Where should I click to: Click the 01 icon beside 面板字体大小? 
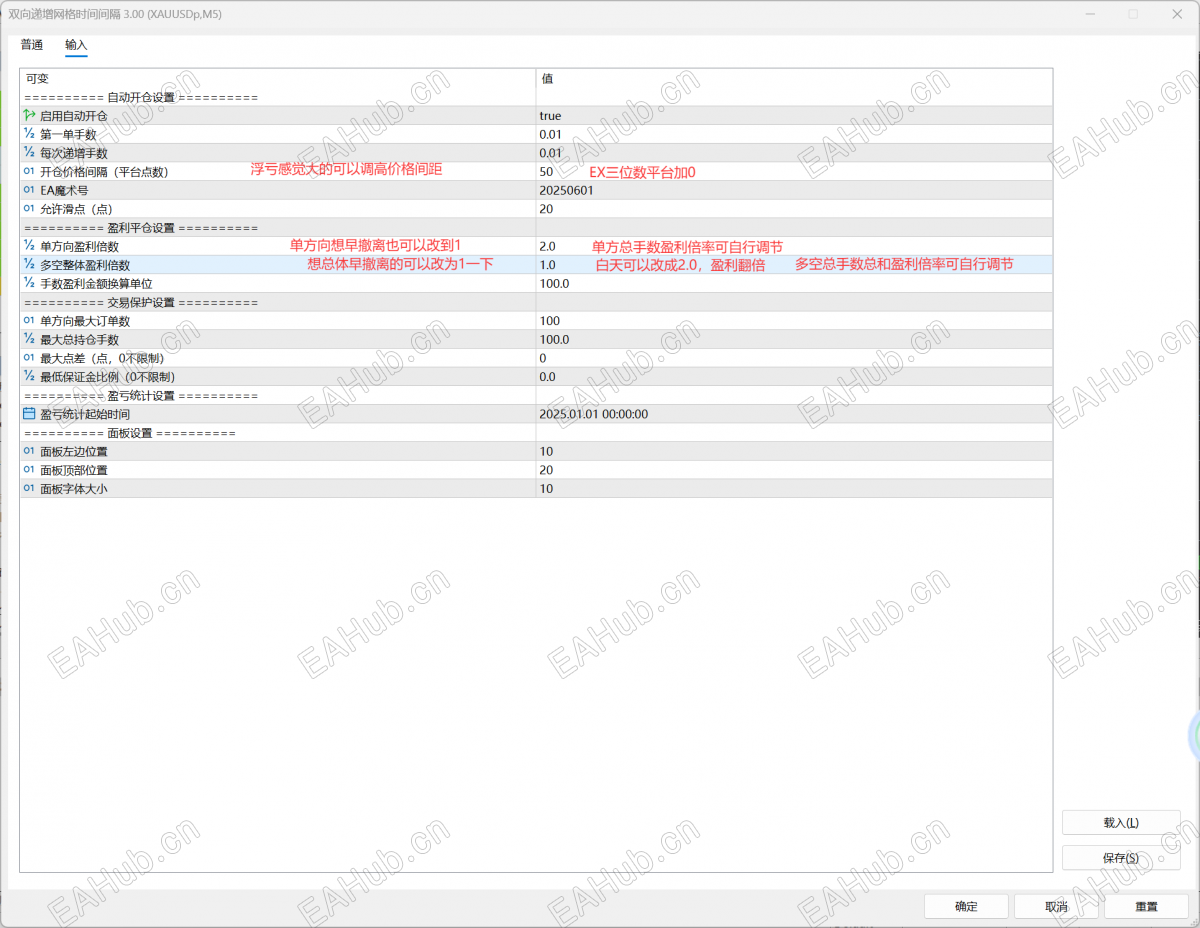[29, 488]
